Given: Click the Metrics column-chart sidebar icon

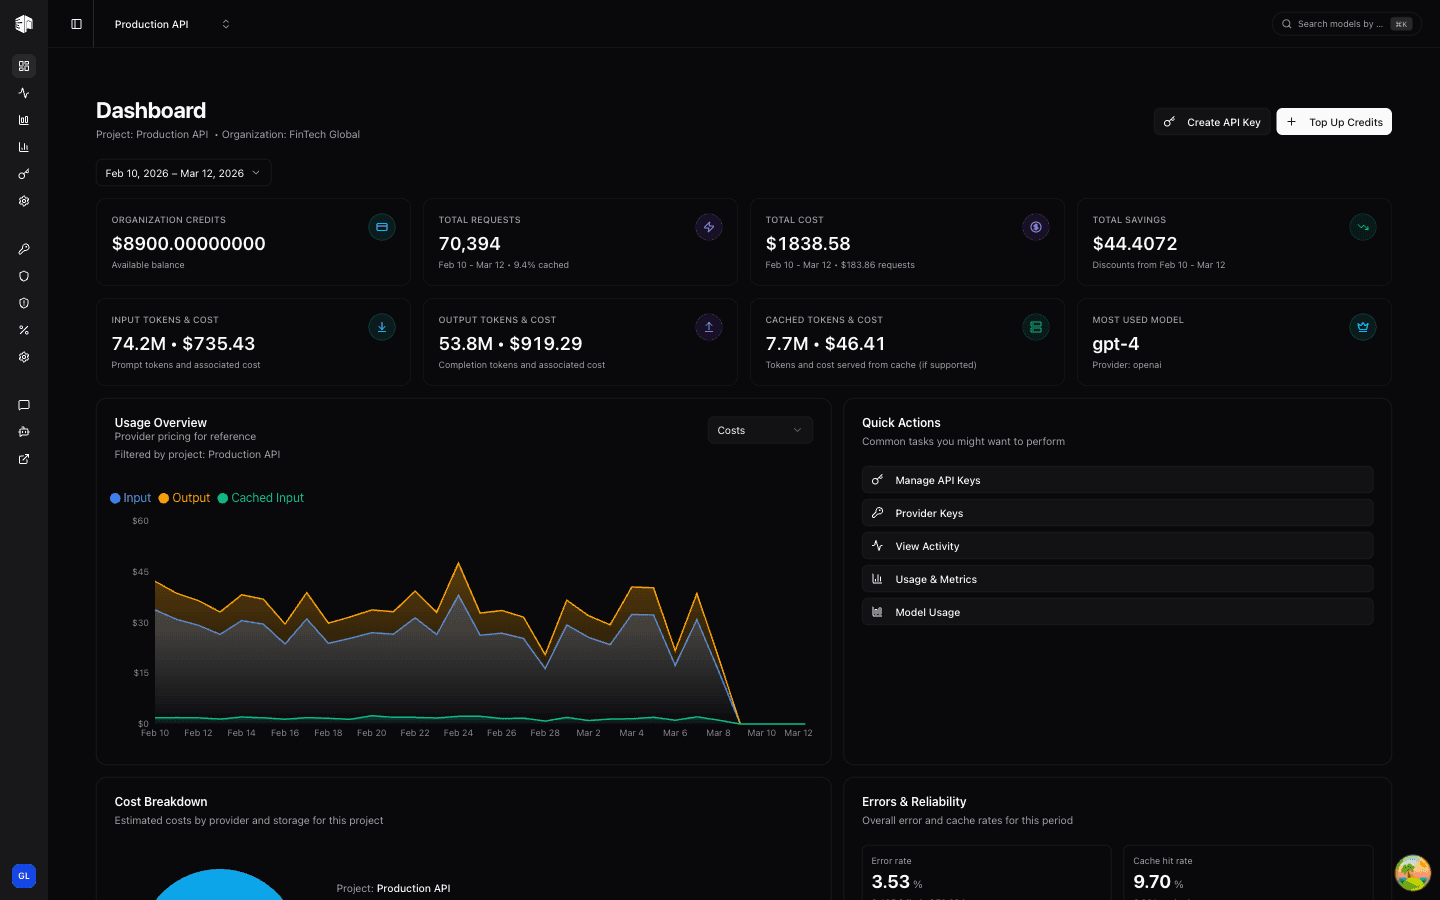Looking at the screenshot, I should click(24, 146).
